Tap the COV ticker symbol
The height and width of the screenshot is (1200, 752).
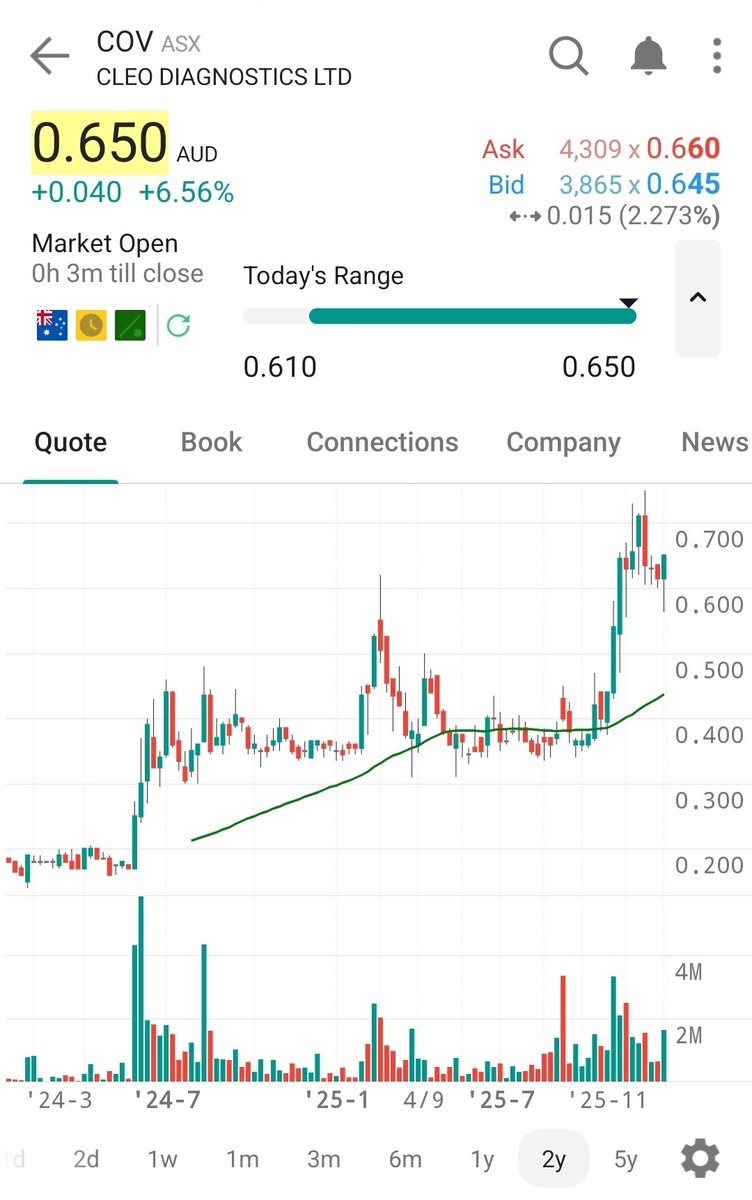[124, 41]
